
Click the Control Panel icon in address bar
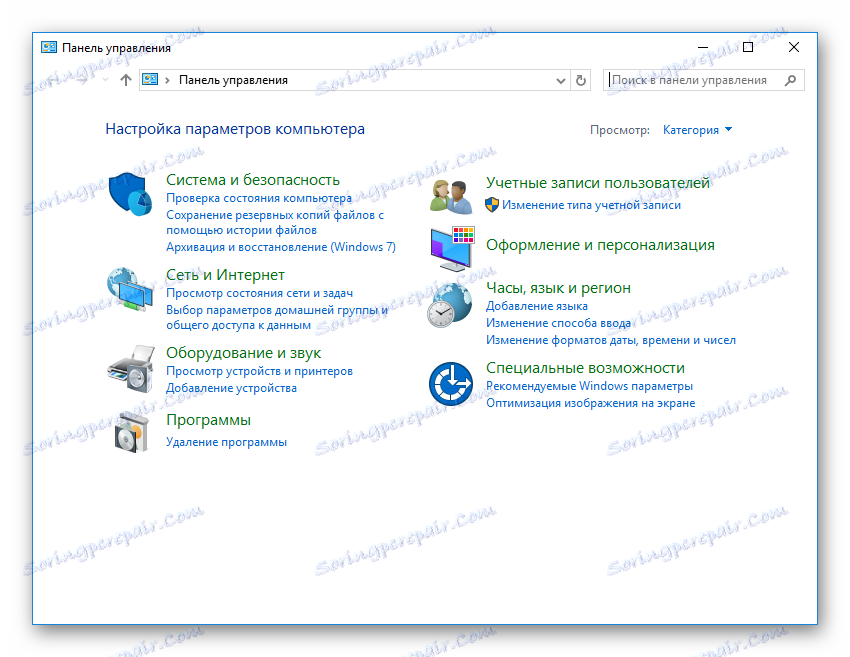coord(150,80)
